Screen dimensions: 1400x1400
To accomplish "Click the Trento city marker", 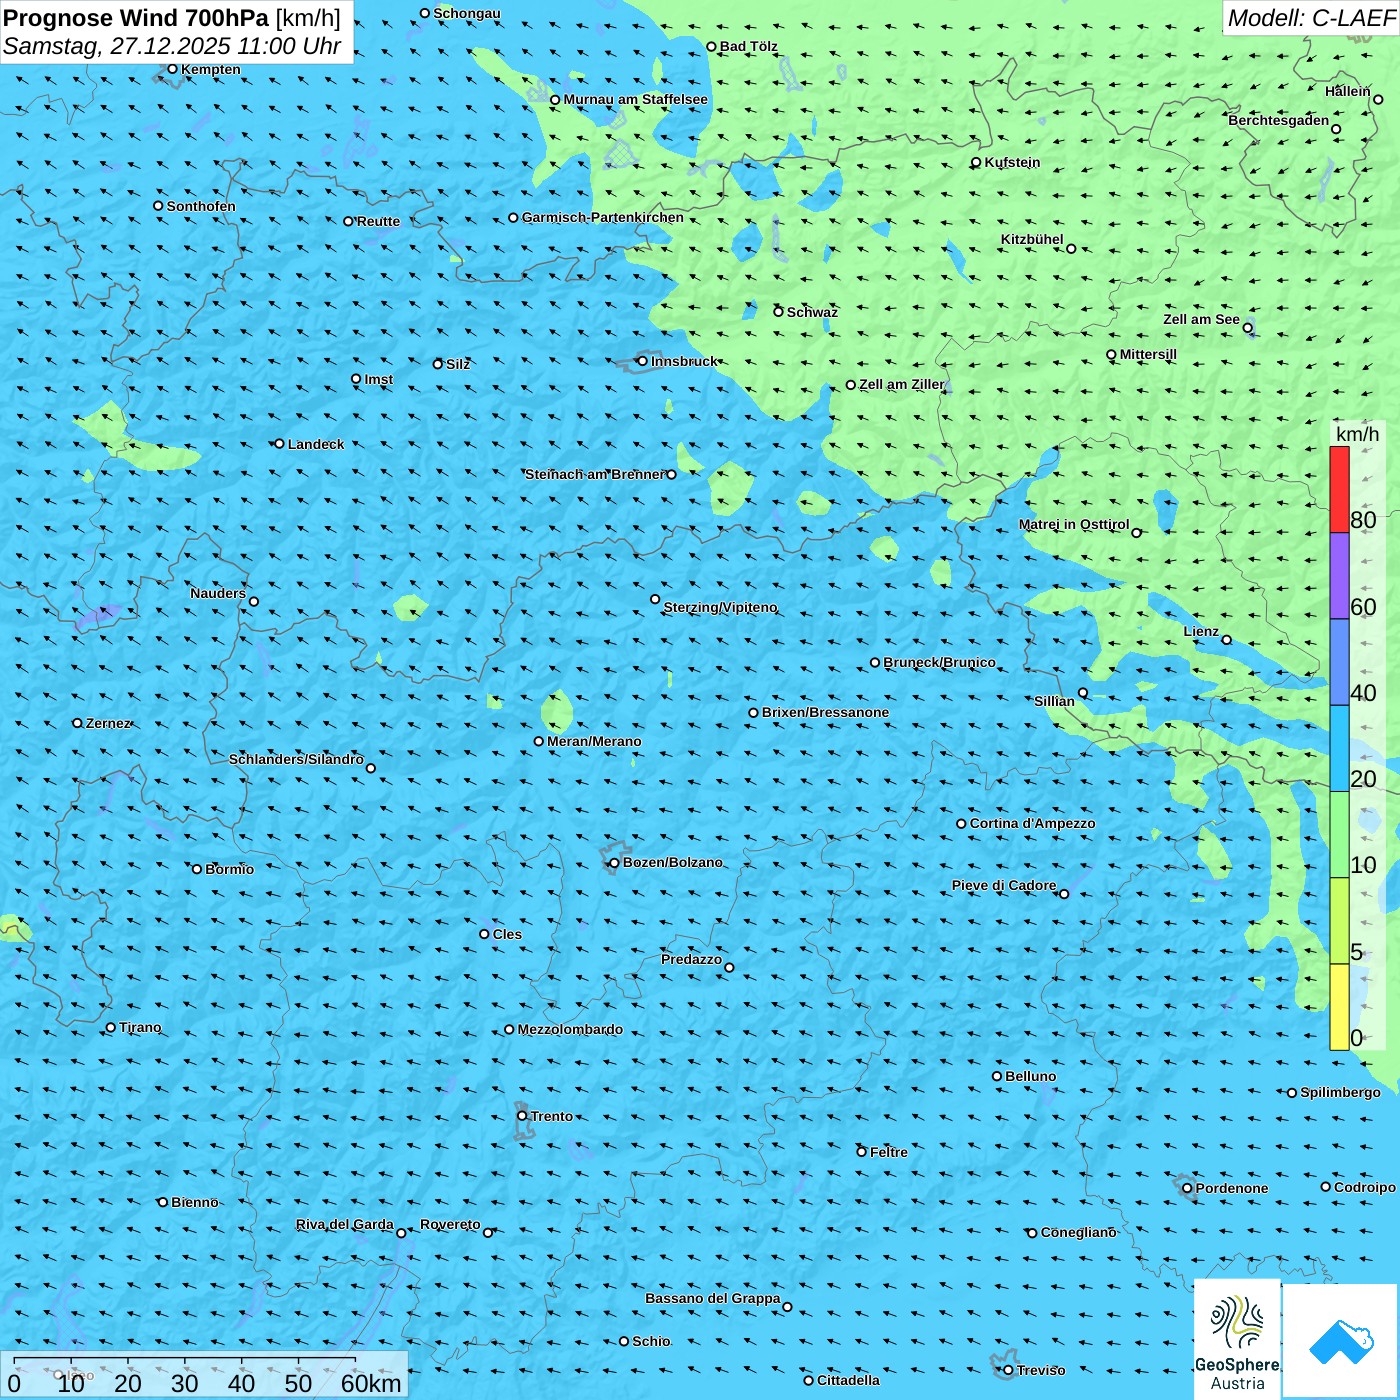I will coord(522,1116).
